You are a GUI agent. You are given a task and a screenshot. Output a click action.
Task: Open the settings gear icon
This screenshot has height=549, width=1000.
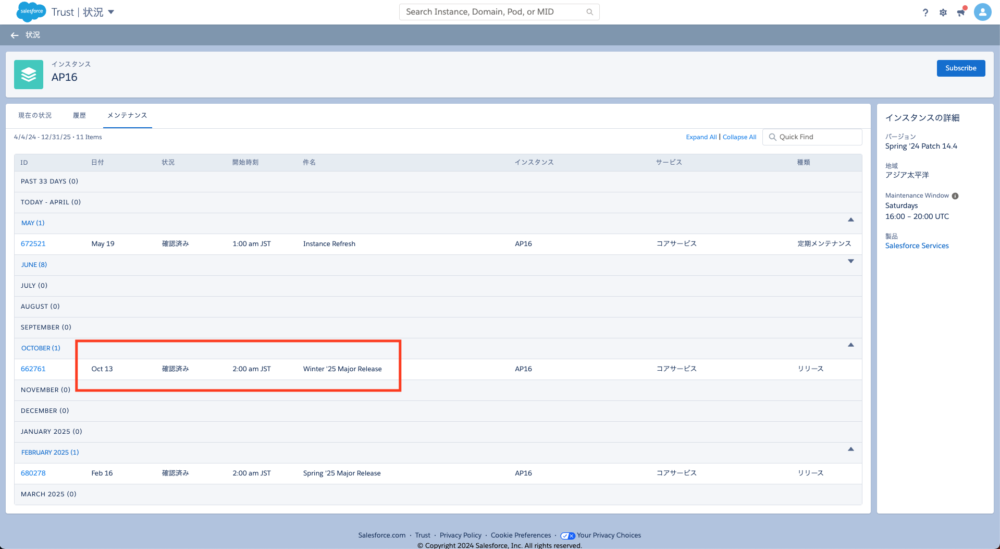point(943,12)
